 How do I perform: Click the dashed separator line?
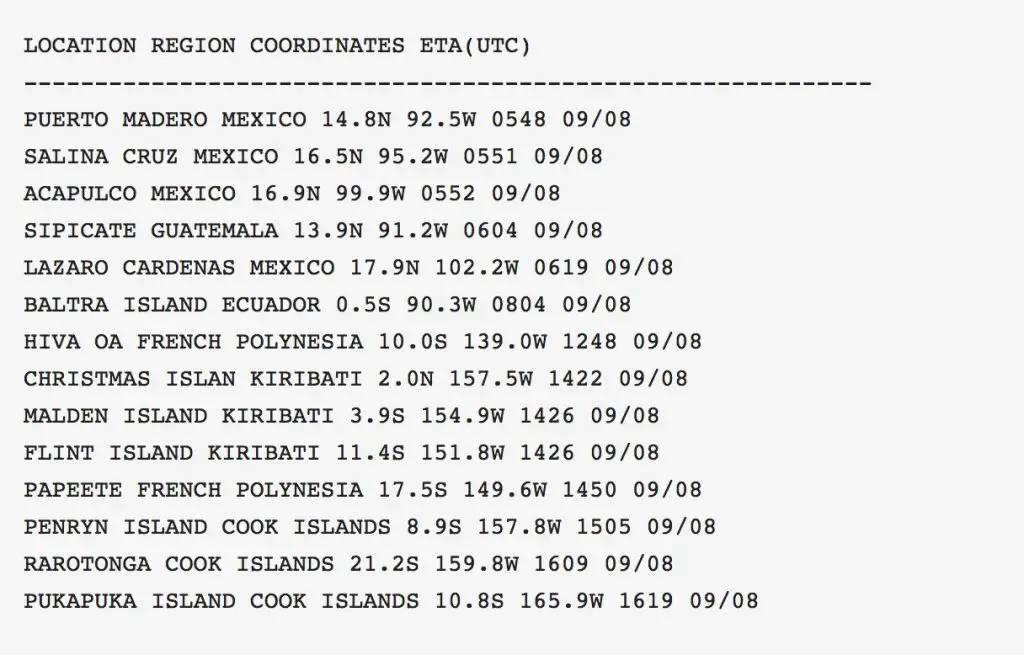tap(447, 84)
